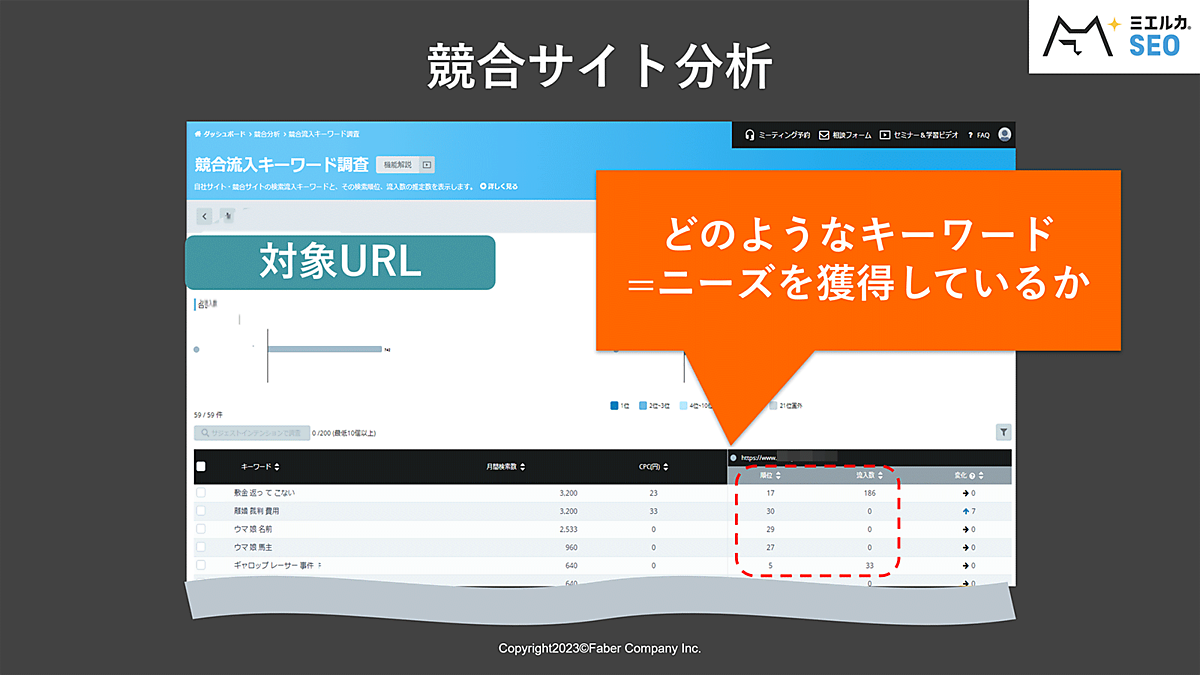The image size is (1200, 675).
Task: Go to 競合分析 breadcrumb
Action: (x=267, y=133)
